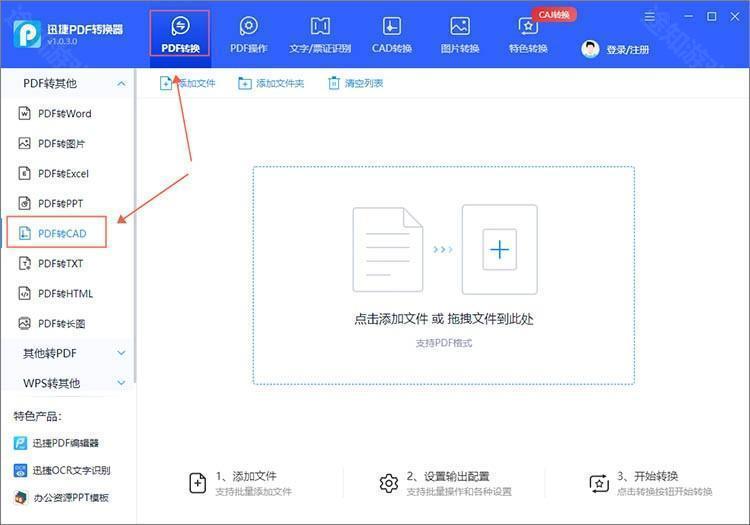
Task: Open the 登录/注册 login link
Action: click(627, 49)
